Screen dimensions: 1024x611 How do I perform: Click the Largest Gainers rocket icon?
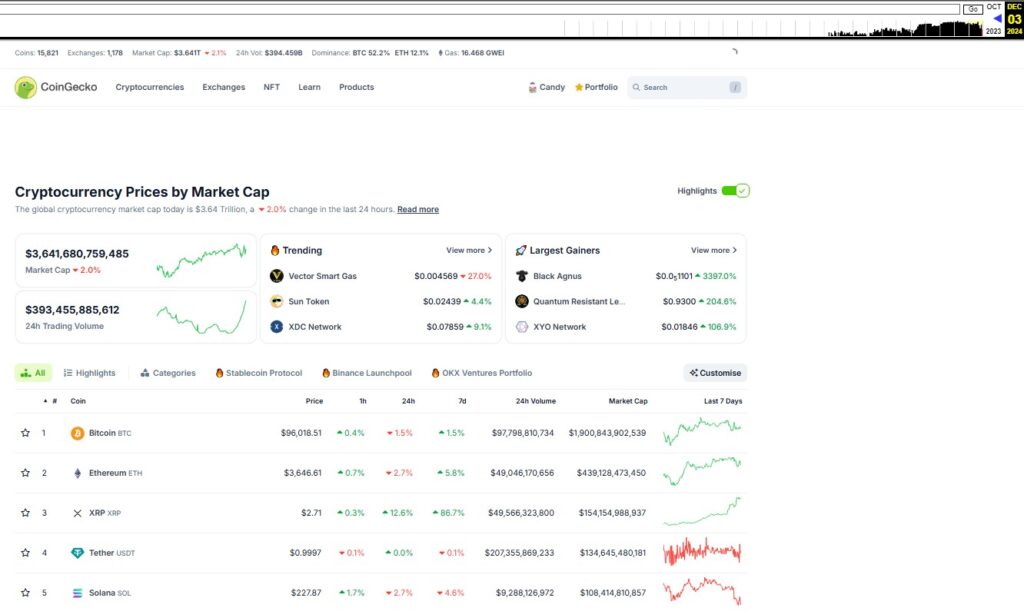point(520,251)
